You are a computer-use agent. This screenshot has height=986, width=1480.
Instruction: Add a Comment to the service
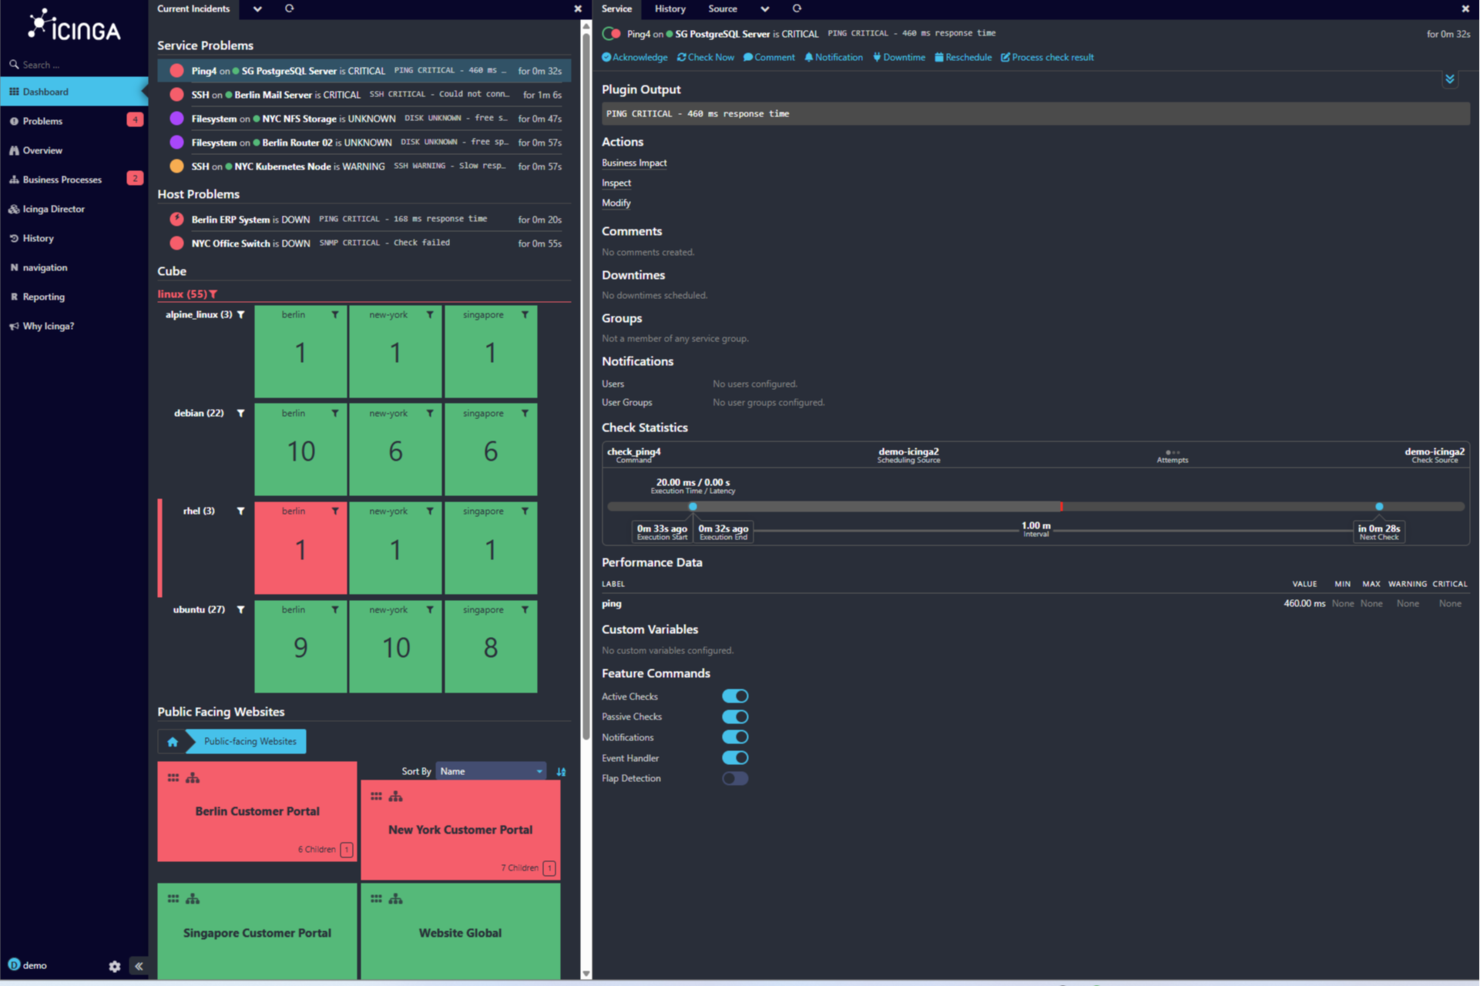[769, 58]
